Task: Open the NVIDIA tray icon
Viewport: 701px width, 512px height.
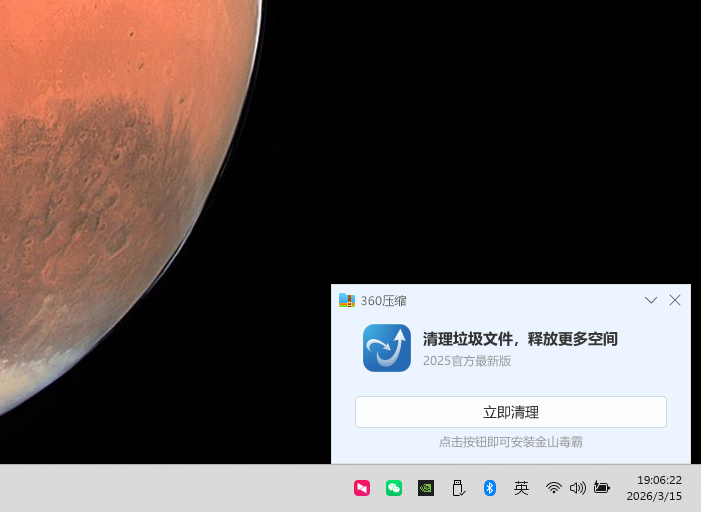Action: click(x=426, y=488)
